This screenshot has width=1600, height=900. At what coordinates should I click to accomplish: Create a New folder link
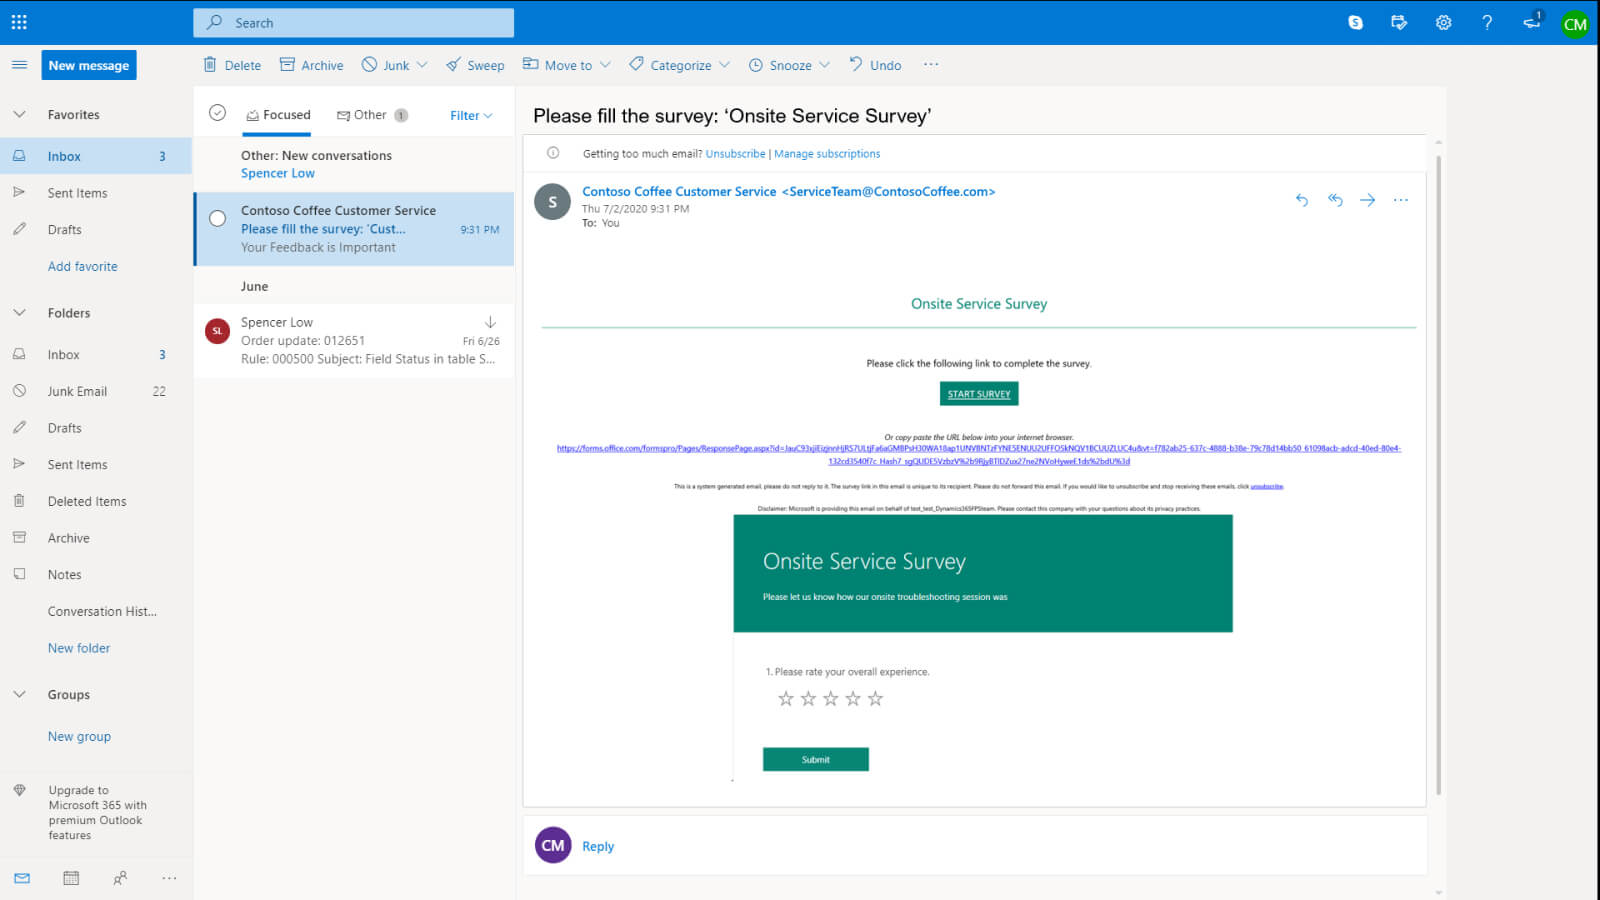(x=79, y=648)
